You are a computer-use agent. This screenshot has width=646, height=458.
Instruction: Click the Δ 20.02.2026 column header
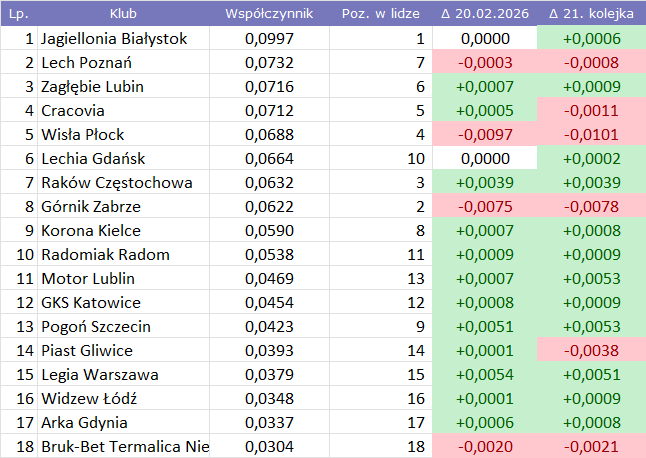point(484,14)
